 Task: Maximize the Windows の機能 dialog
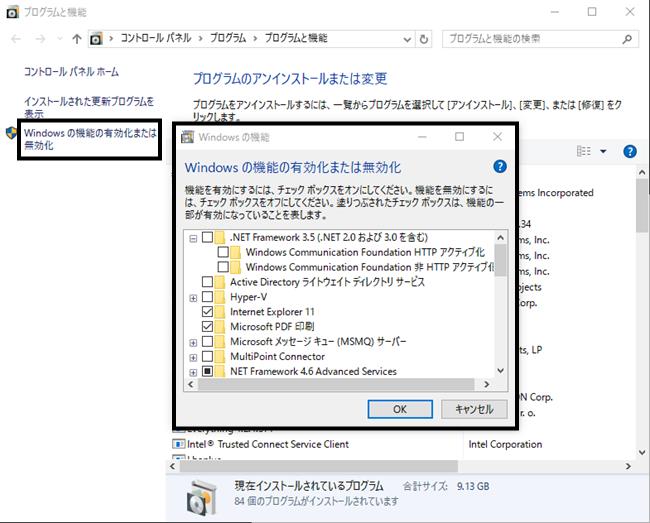coord(459,137)
